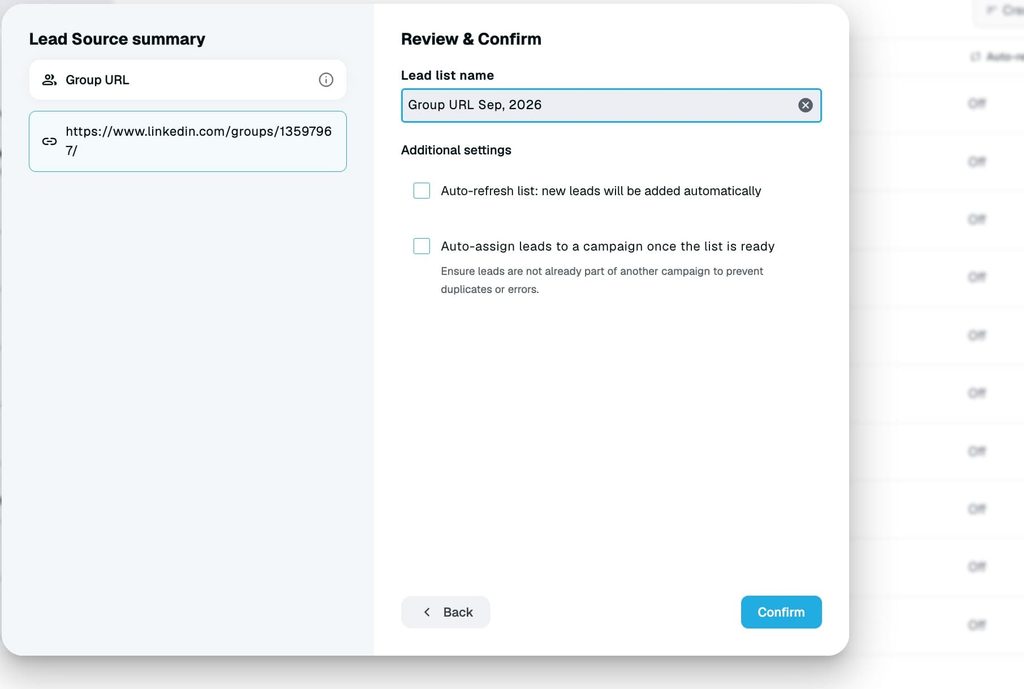Clear the lead list name field with the X icon
Viewport: 1024px width, 689px height.
pyautogui.click(x=805, y=105)
